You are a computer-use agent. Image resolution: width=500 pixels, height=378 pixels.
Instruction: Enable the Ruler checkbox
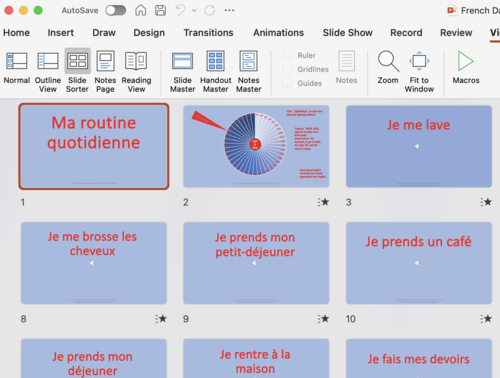(x=287, y=55)
